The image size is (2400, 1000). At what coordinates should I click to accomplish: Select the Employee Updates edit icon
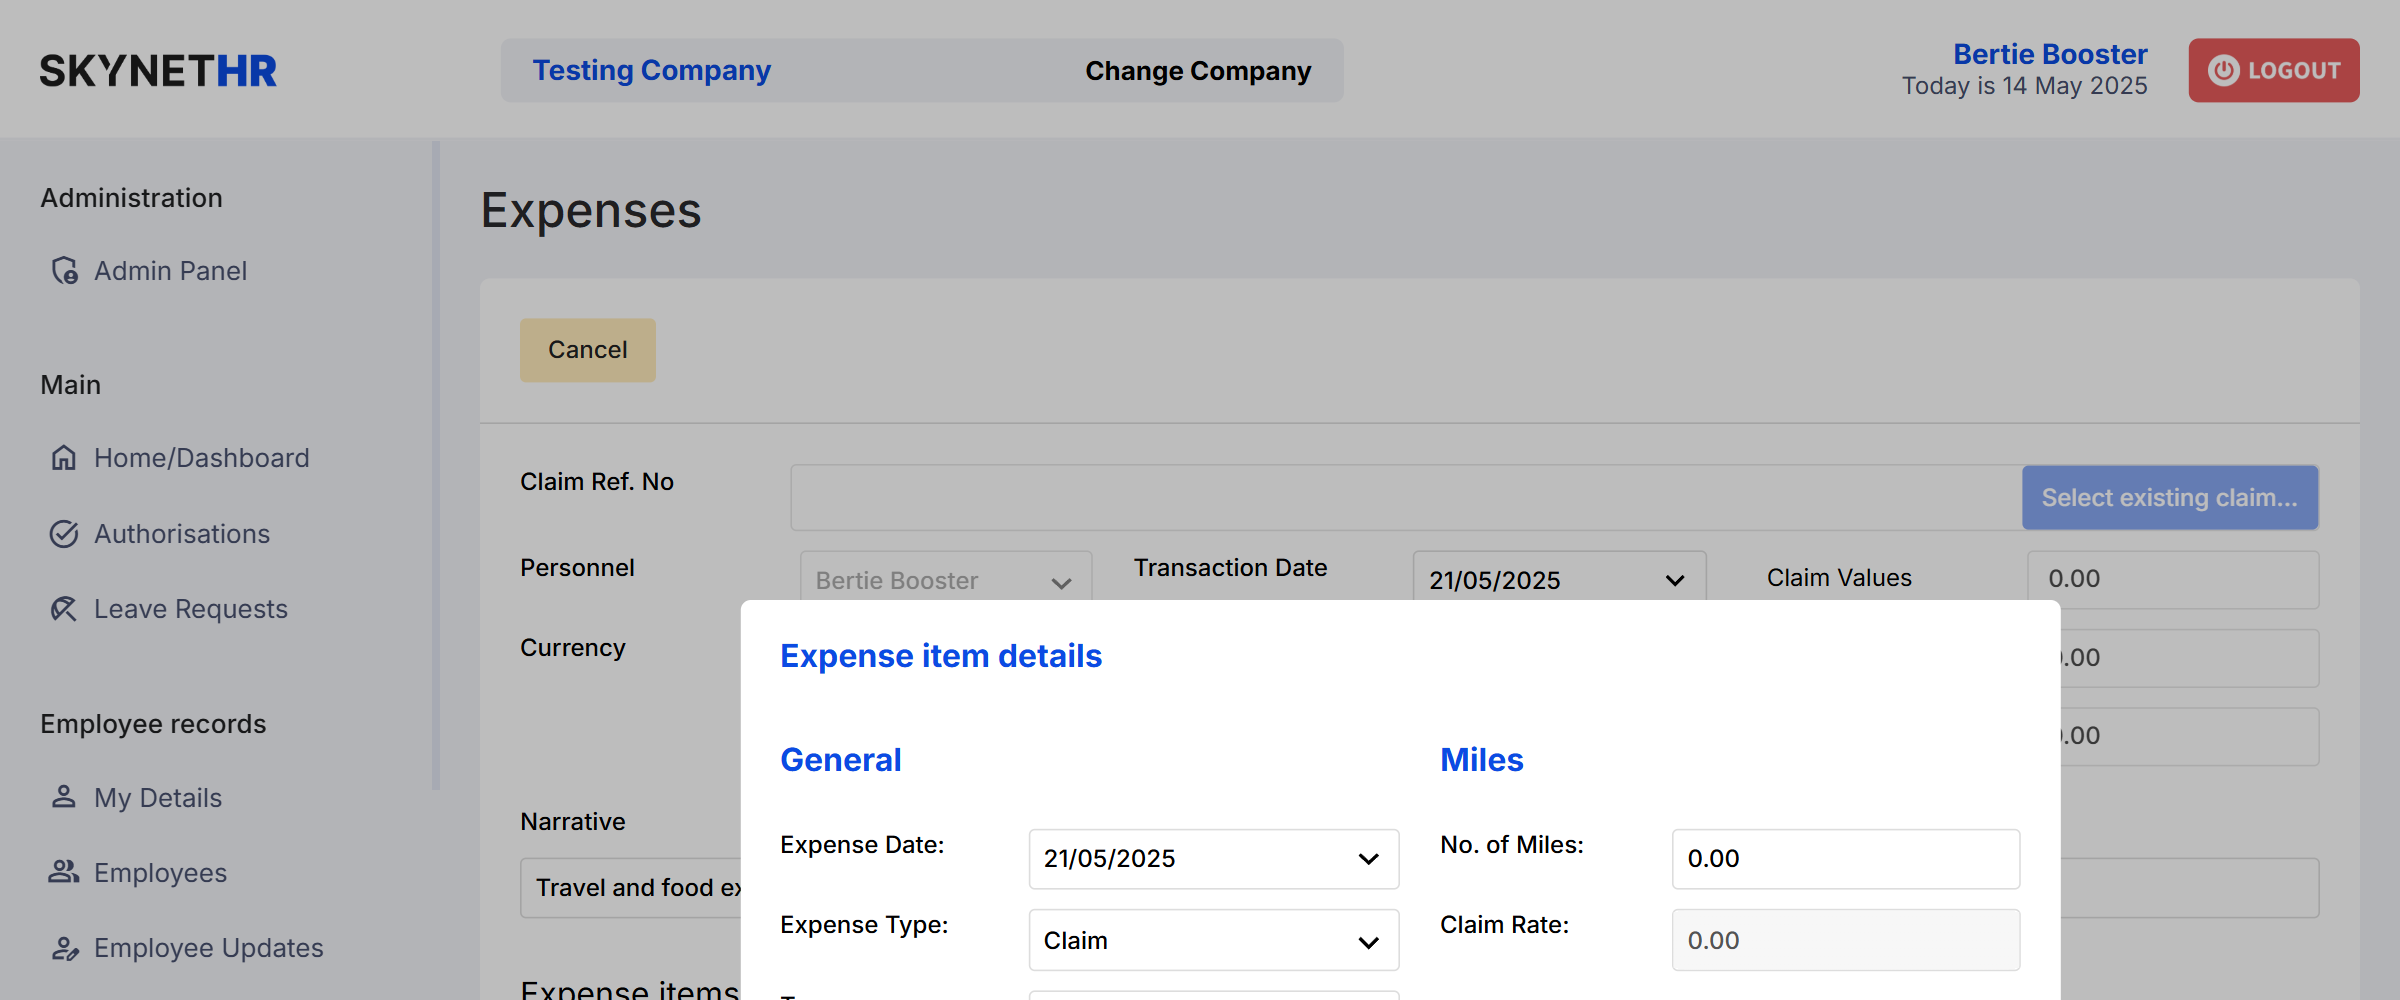coord(64,948)
